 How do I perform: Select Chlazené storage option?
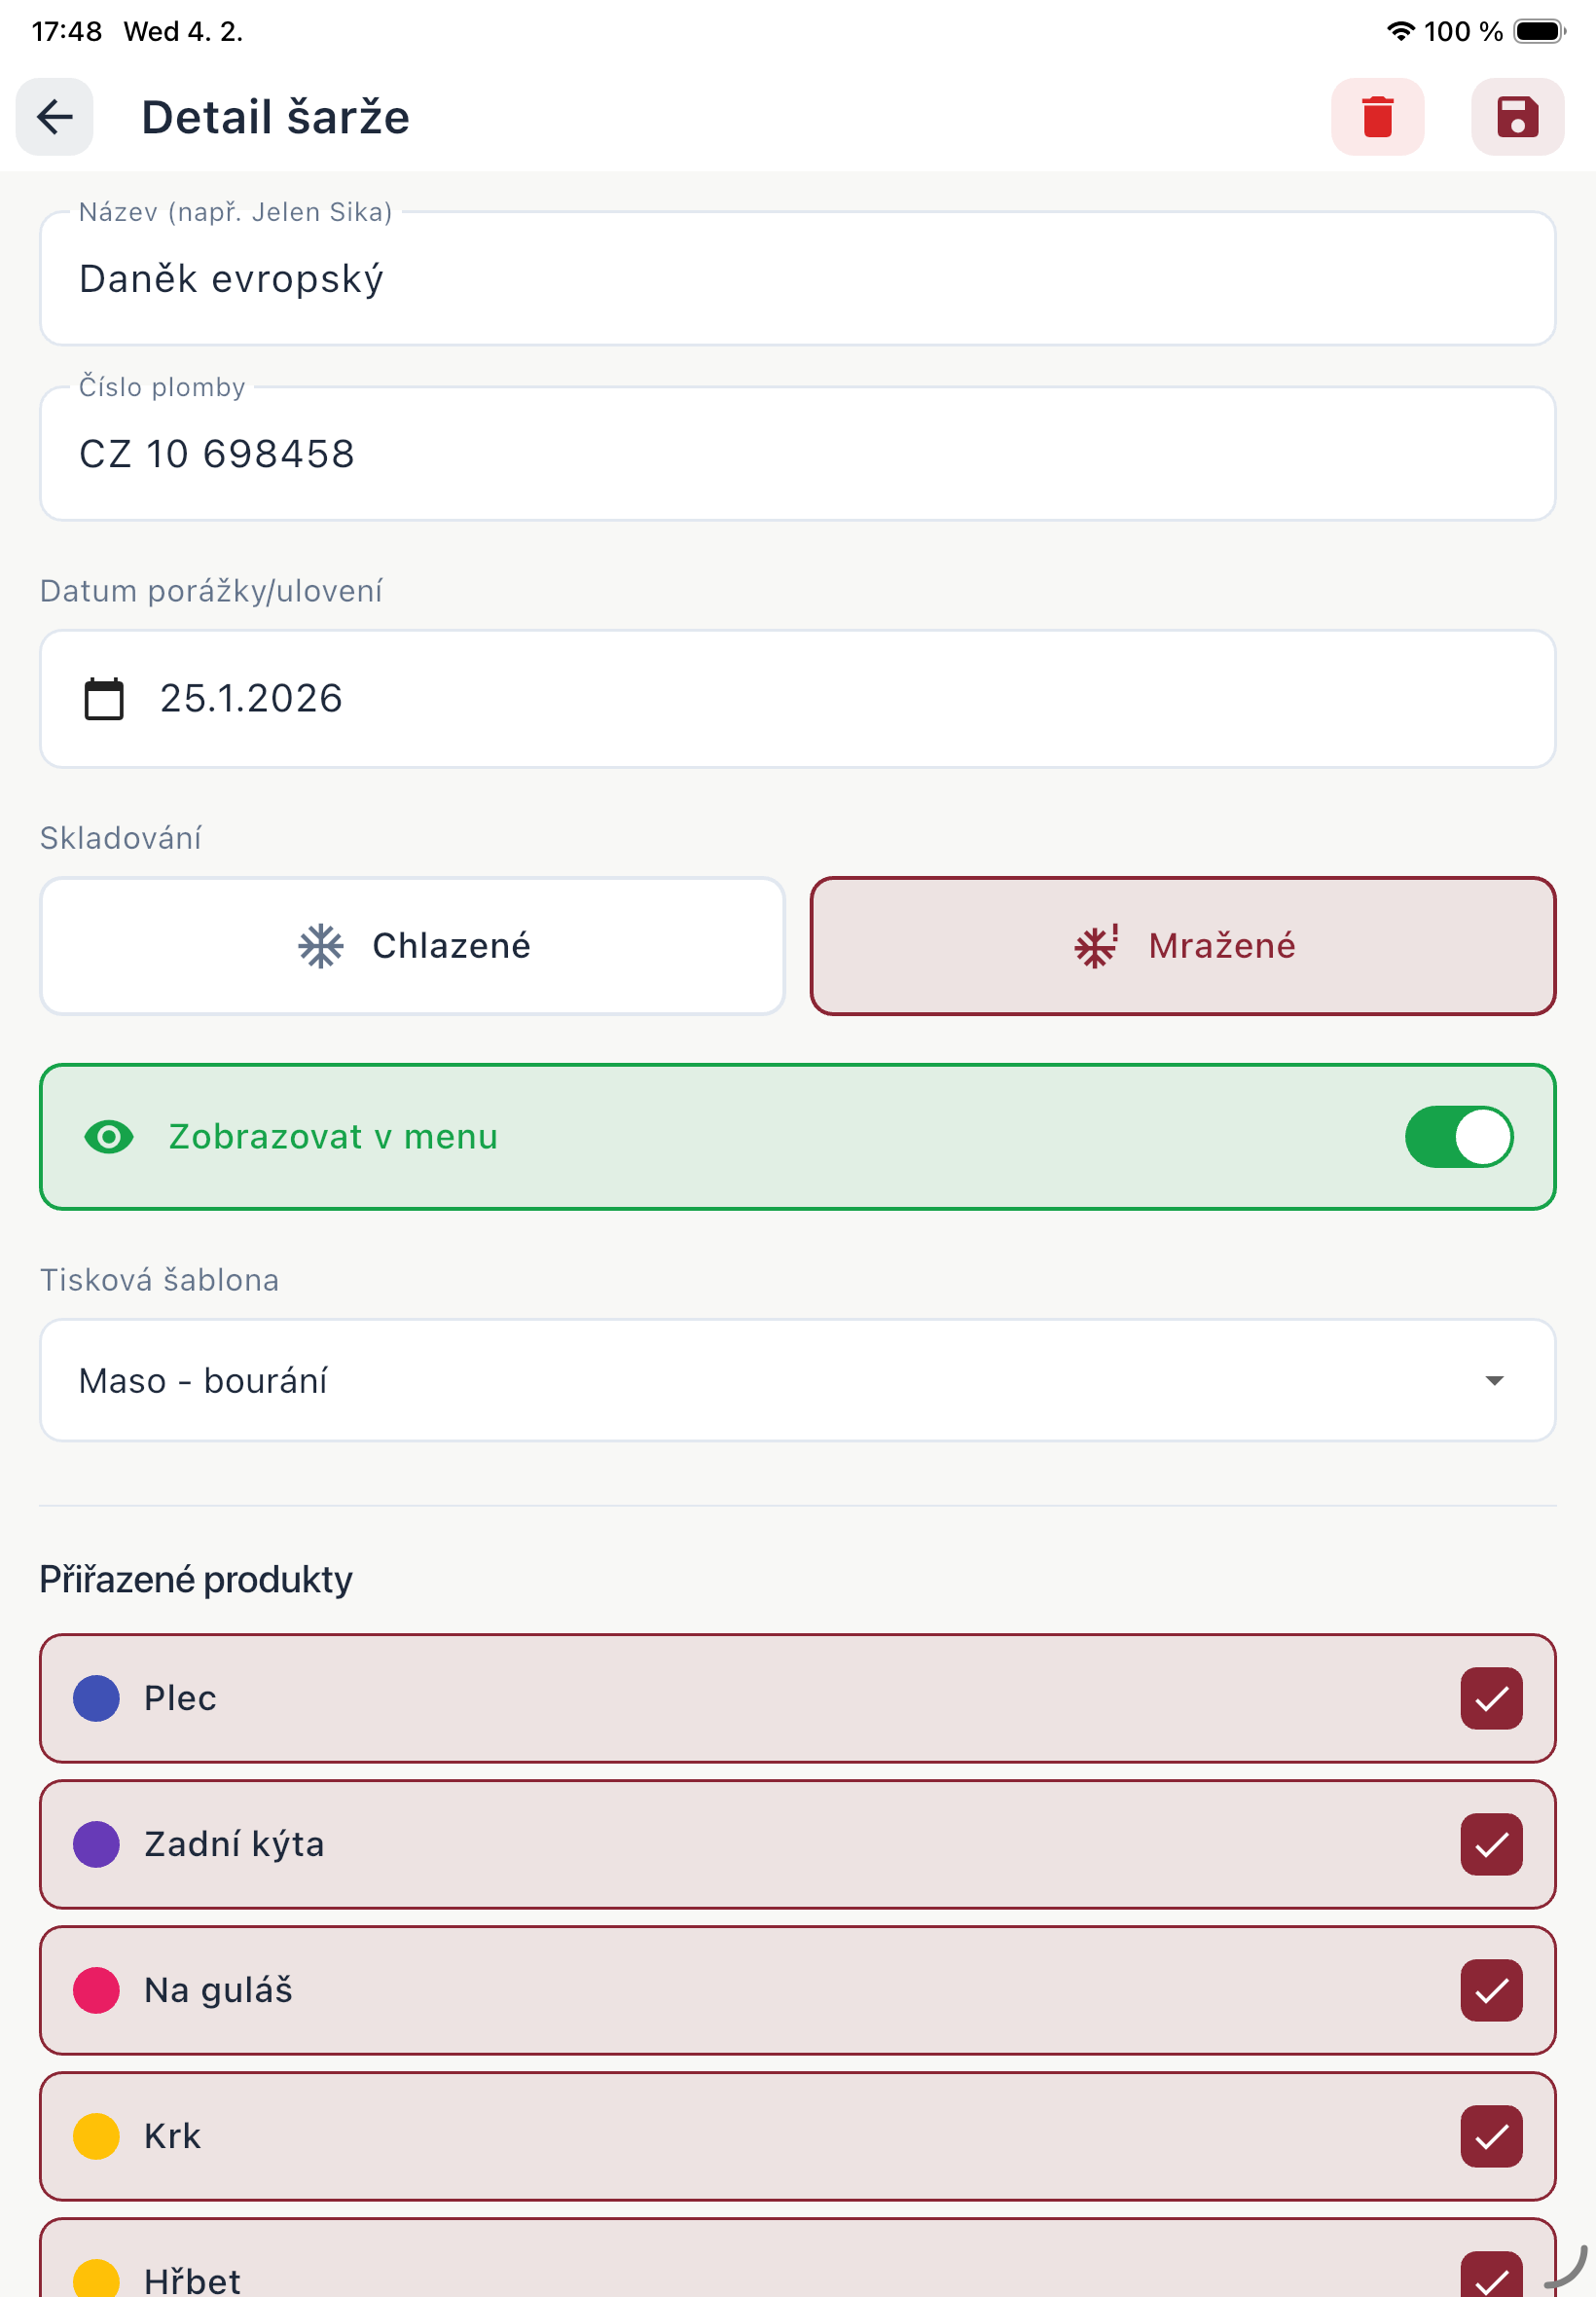(x=412, y=945)
